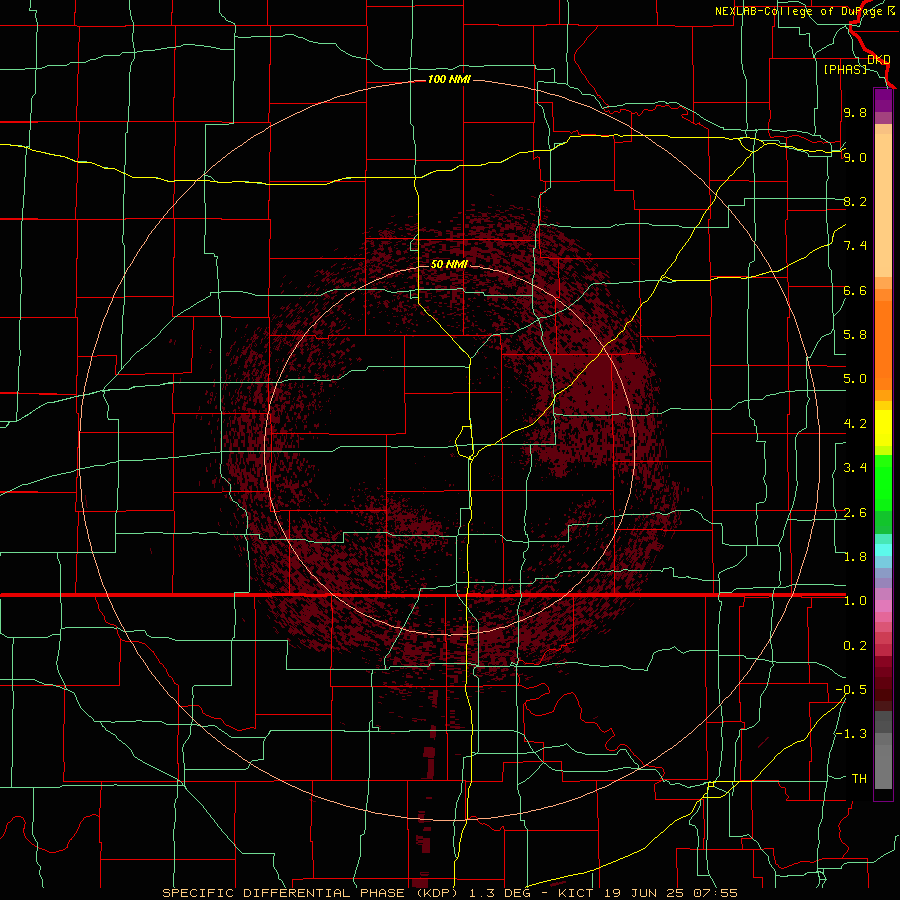Pick the pink swatch beside 1.0
The width and height of the screenshot is (900, 900).
pyautogui.click(x=883, y=606)
